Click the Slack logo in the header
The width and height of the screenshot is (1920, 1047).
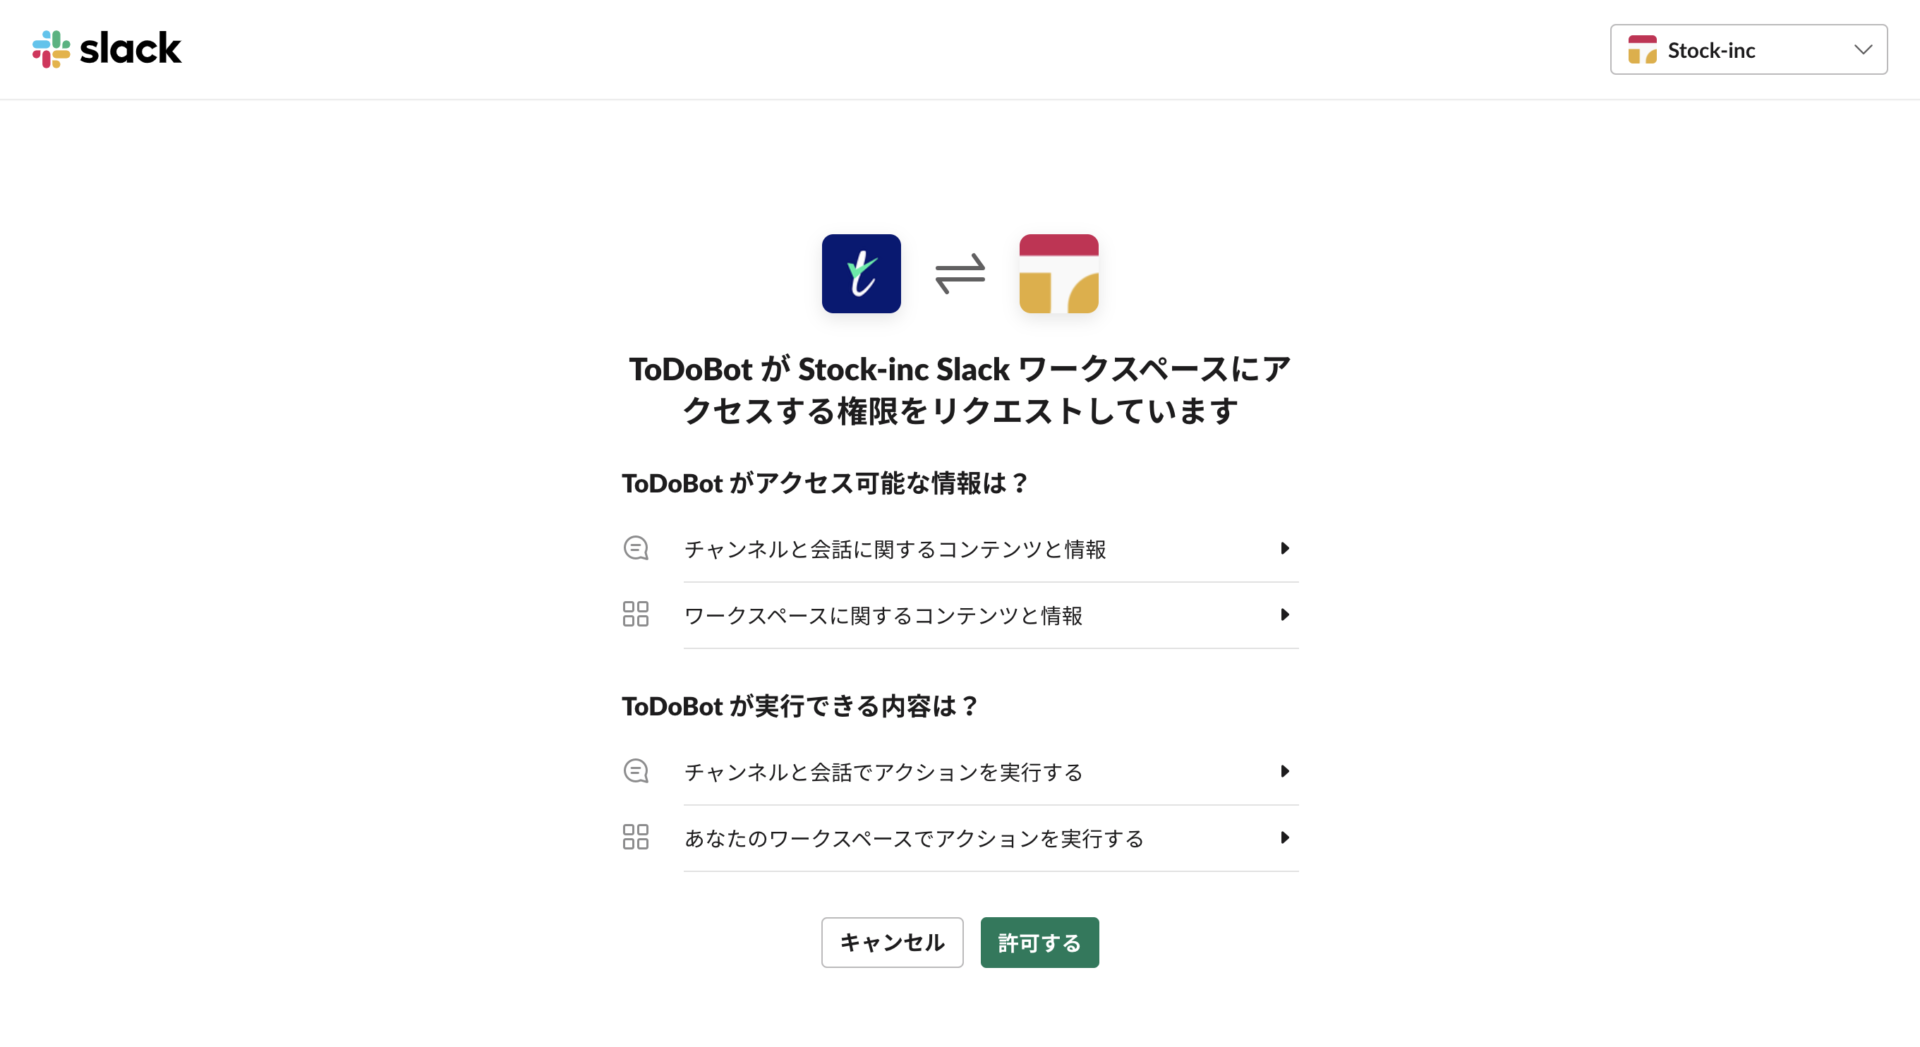(106, 48)
